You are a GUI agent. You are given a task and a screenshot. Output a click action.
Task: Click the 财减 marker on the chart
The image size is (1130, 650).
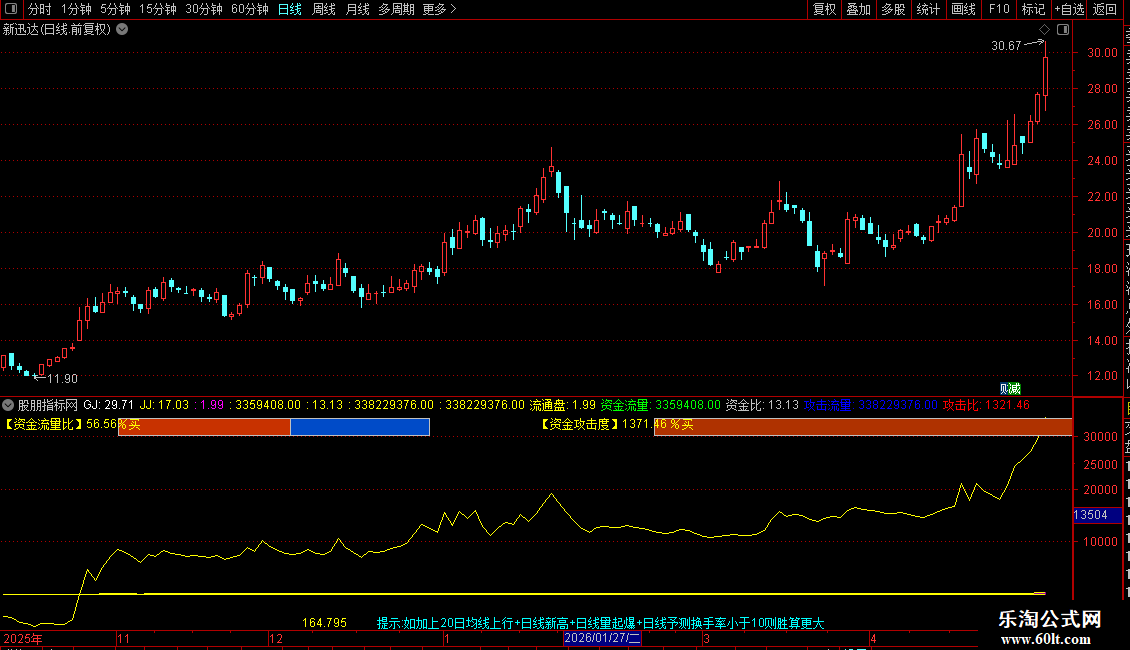click(1010, 388)
